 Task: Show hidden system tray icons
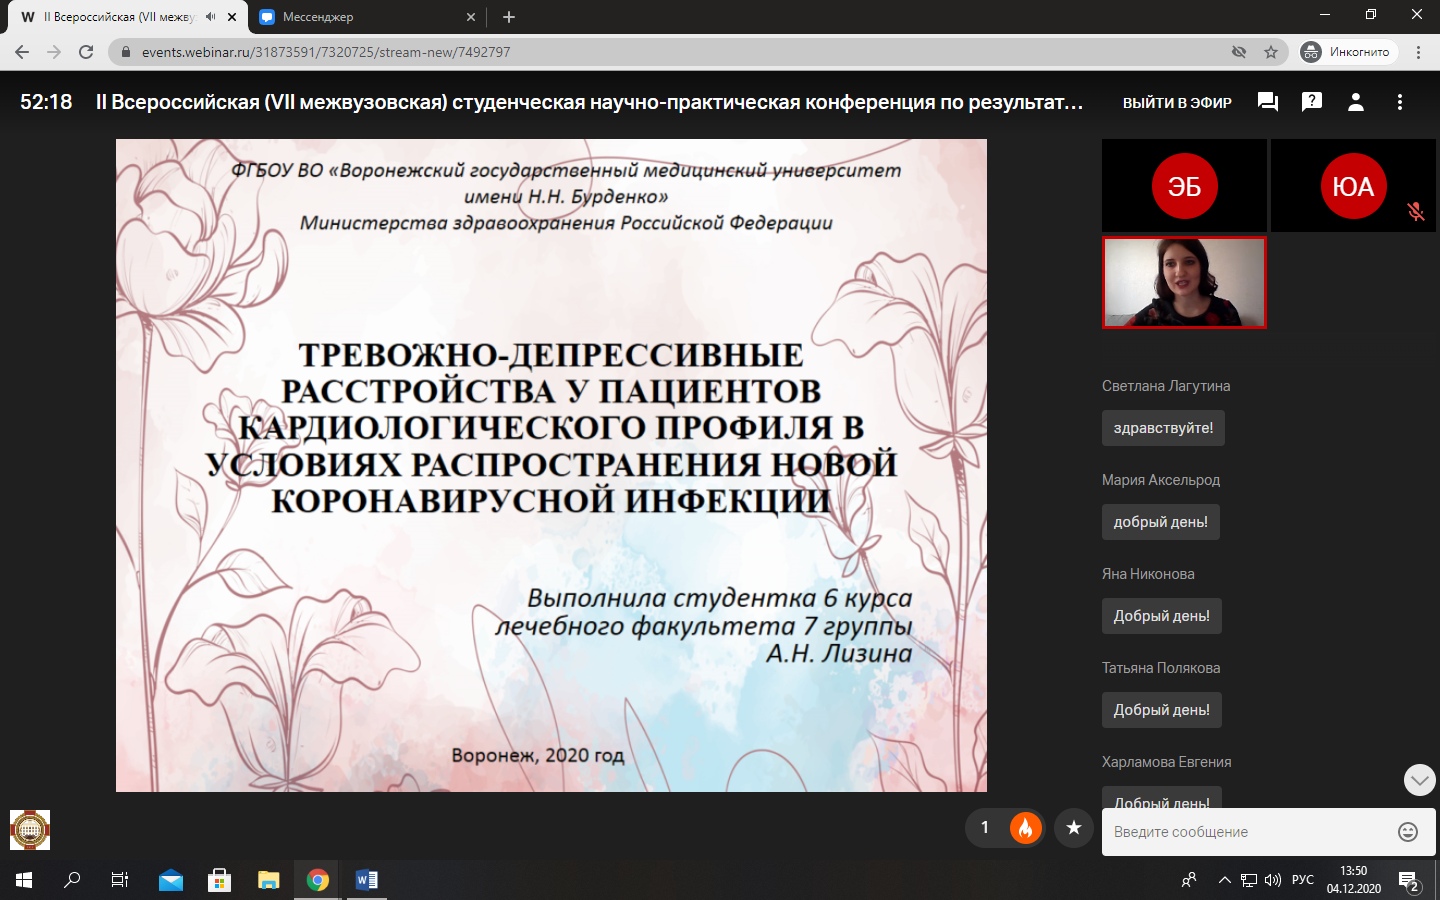1225,880
